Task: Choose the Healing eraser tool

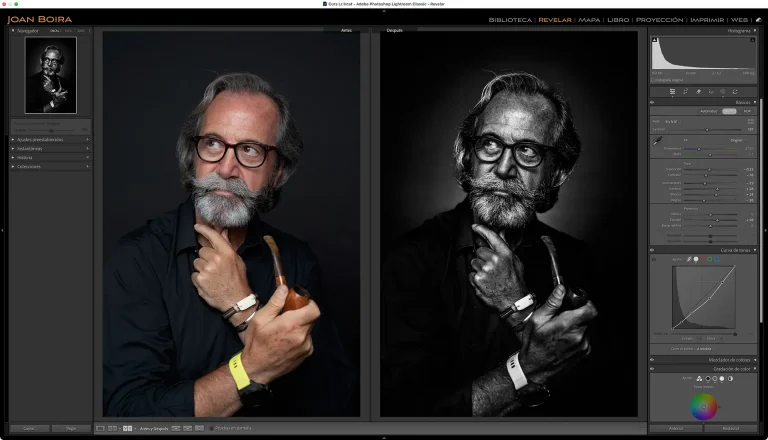Action: click(x=698, y=92)
